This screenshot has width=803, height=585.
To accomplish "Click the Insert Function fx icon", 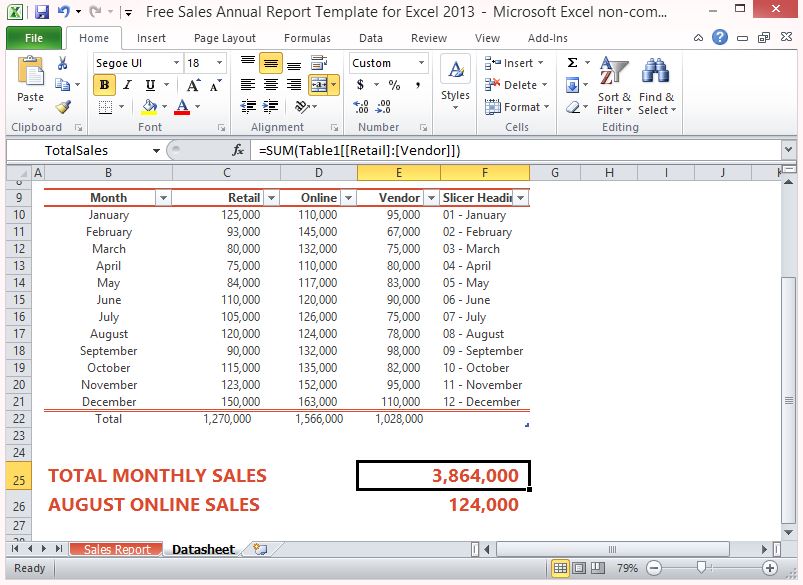I will click(x=238, y=151).
